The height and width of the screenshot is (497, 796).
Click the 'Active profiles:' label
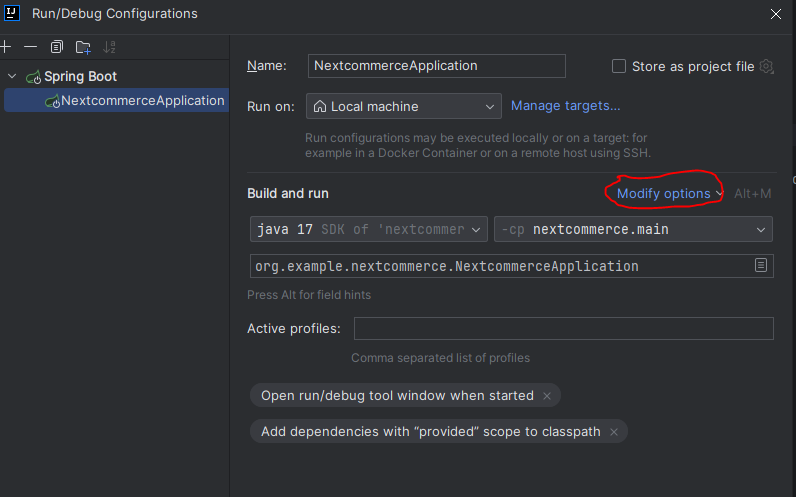(293, 328)
